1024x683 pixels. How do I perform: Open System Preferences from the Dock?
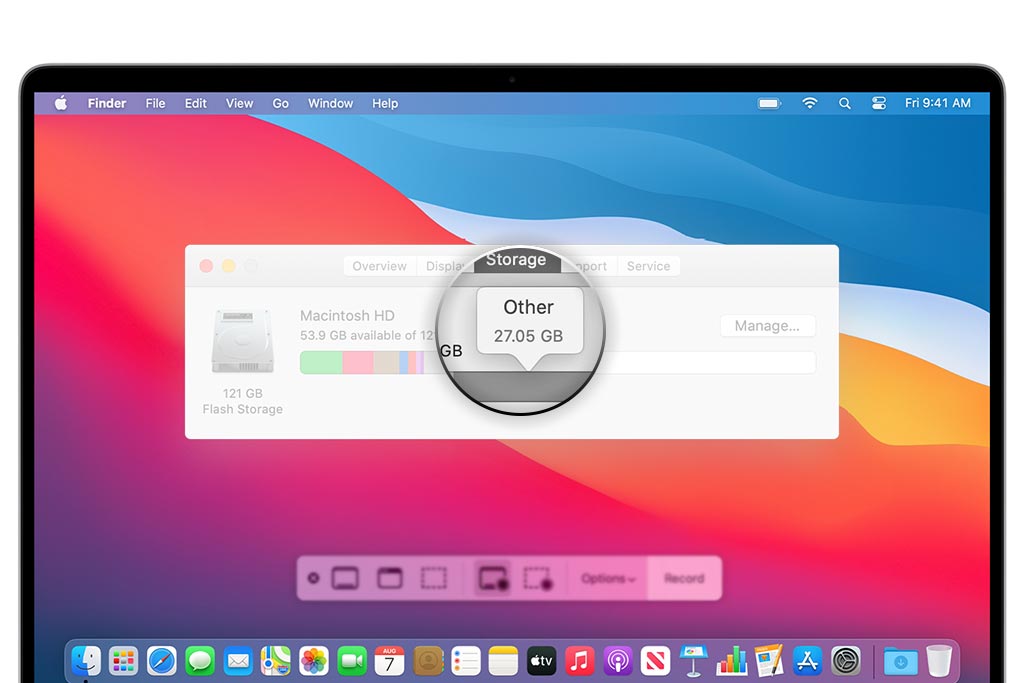click(x=846, y=661)
